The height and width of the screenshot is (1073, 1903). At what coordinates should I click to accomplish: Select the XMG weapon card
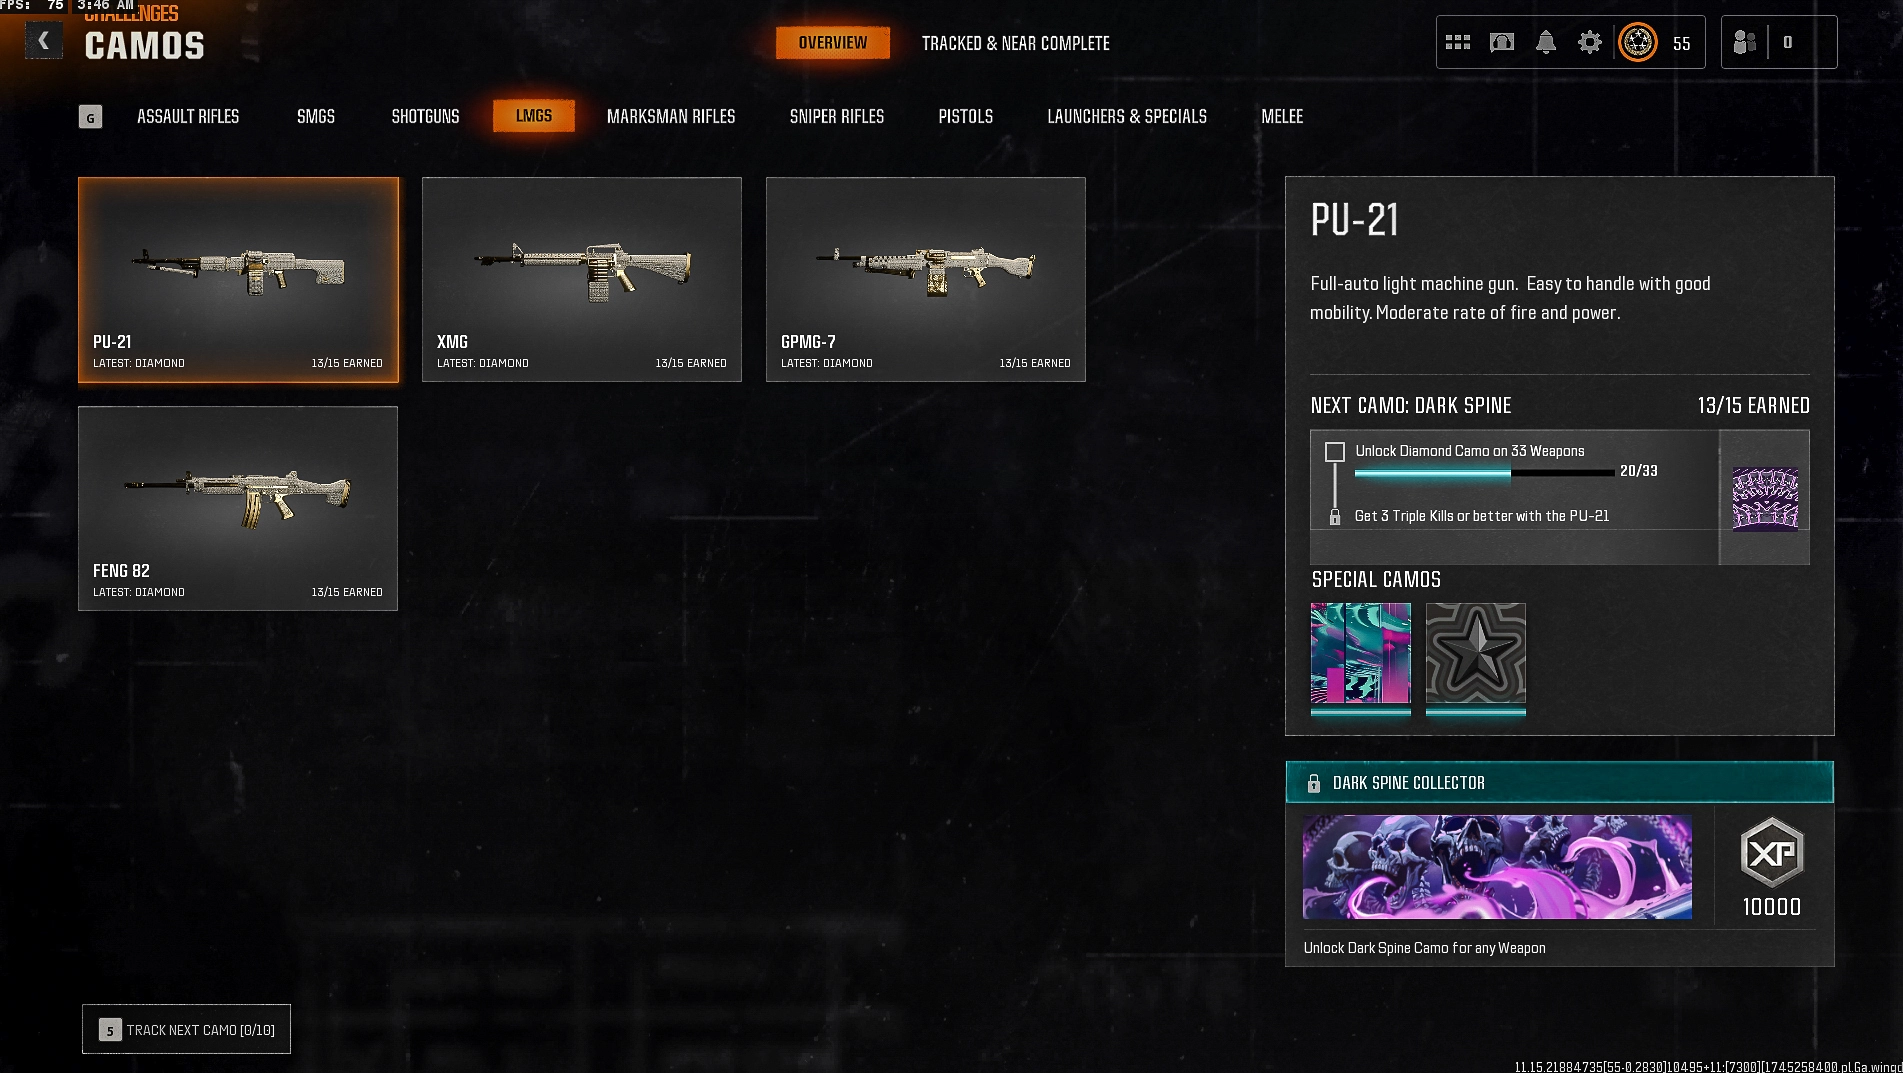(582, 279)
